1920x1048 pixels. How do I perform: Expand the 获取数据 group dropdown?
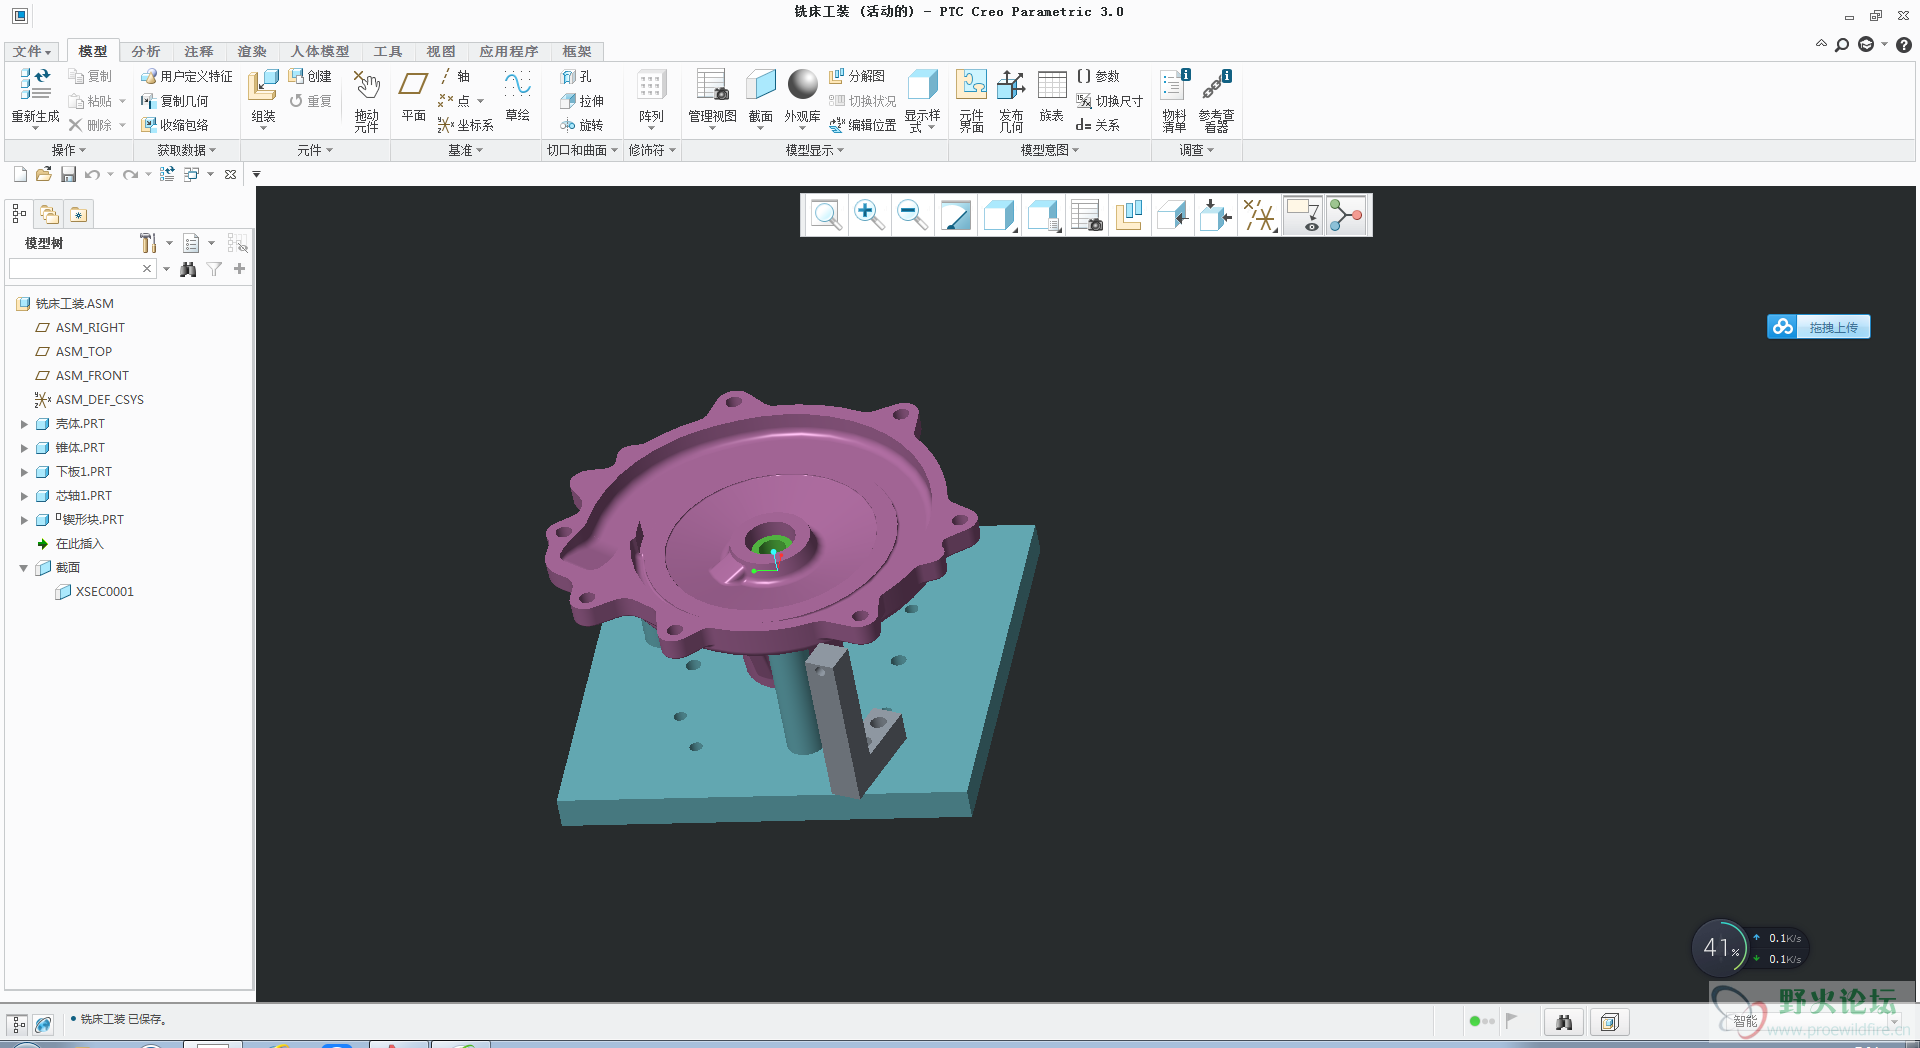click(x=187, y=150)
